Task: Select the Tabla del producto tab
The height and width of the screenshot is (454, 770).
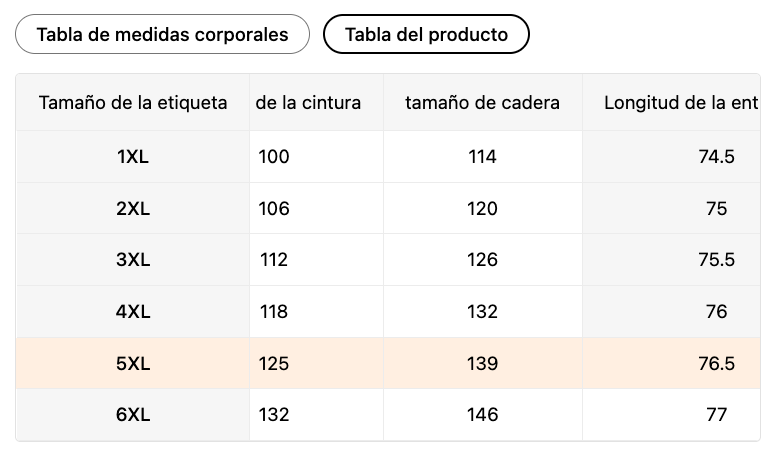Action: pyautogui.click(x=426, y=35)
